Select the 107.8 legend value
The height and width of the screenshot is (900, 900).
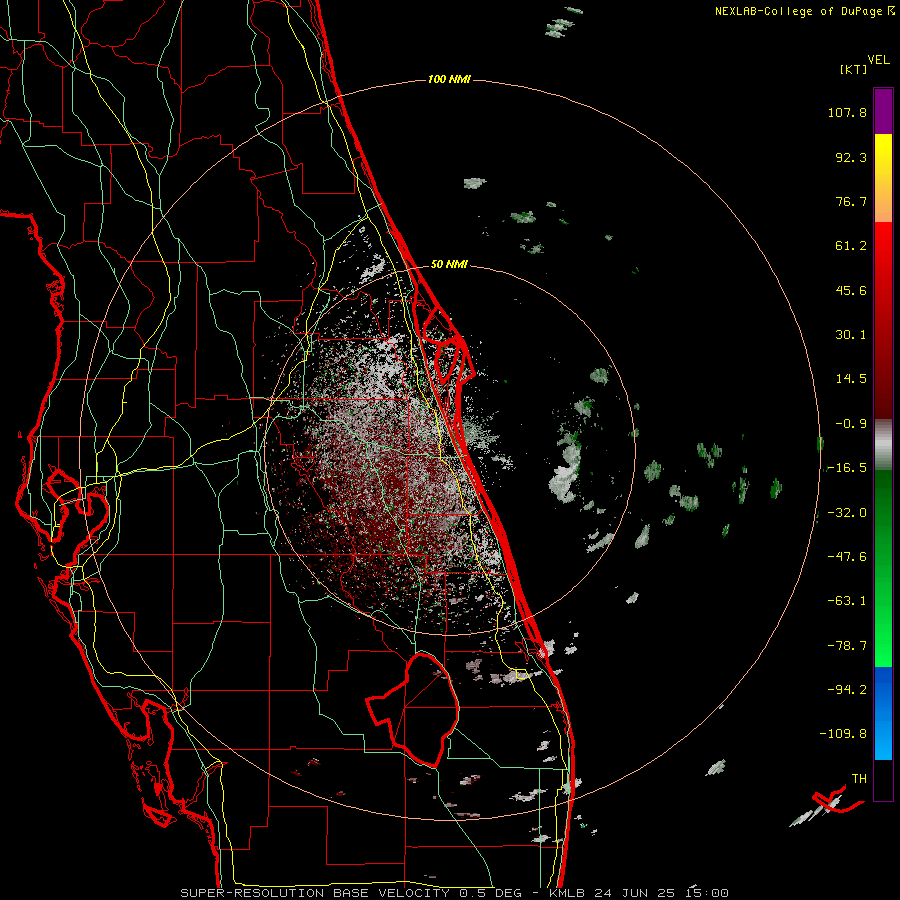[847, 112]
